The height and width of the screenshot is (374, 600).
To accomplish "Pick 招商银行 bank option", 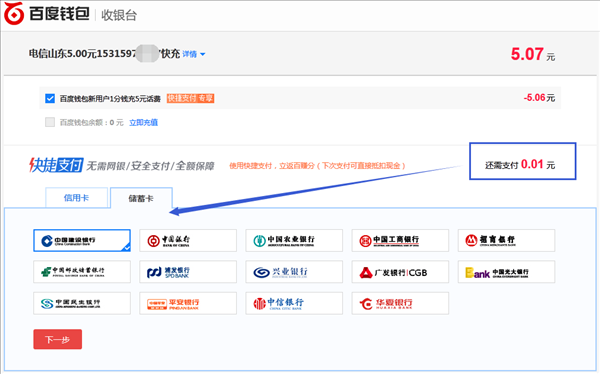I will pyautogui.click(x=506, y=240).
